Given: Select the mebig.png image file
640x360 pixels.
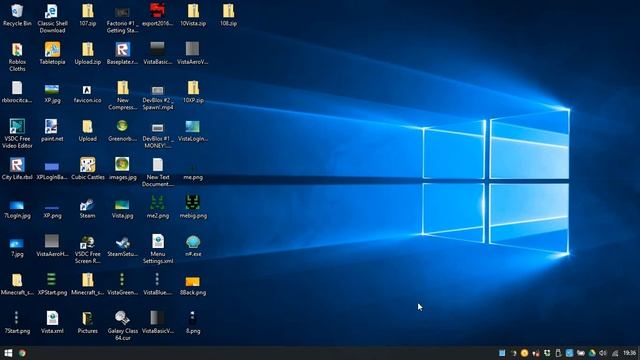Looking at the screenshot, I should [193, 207].
